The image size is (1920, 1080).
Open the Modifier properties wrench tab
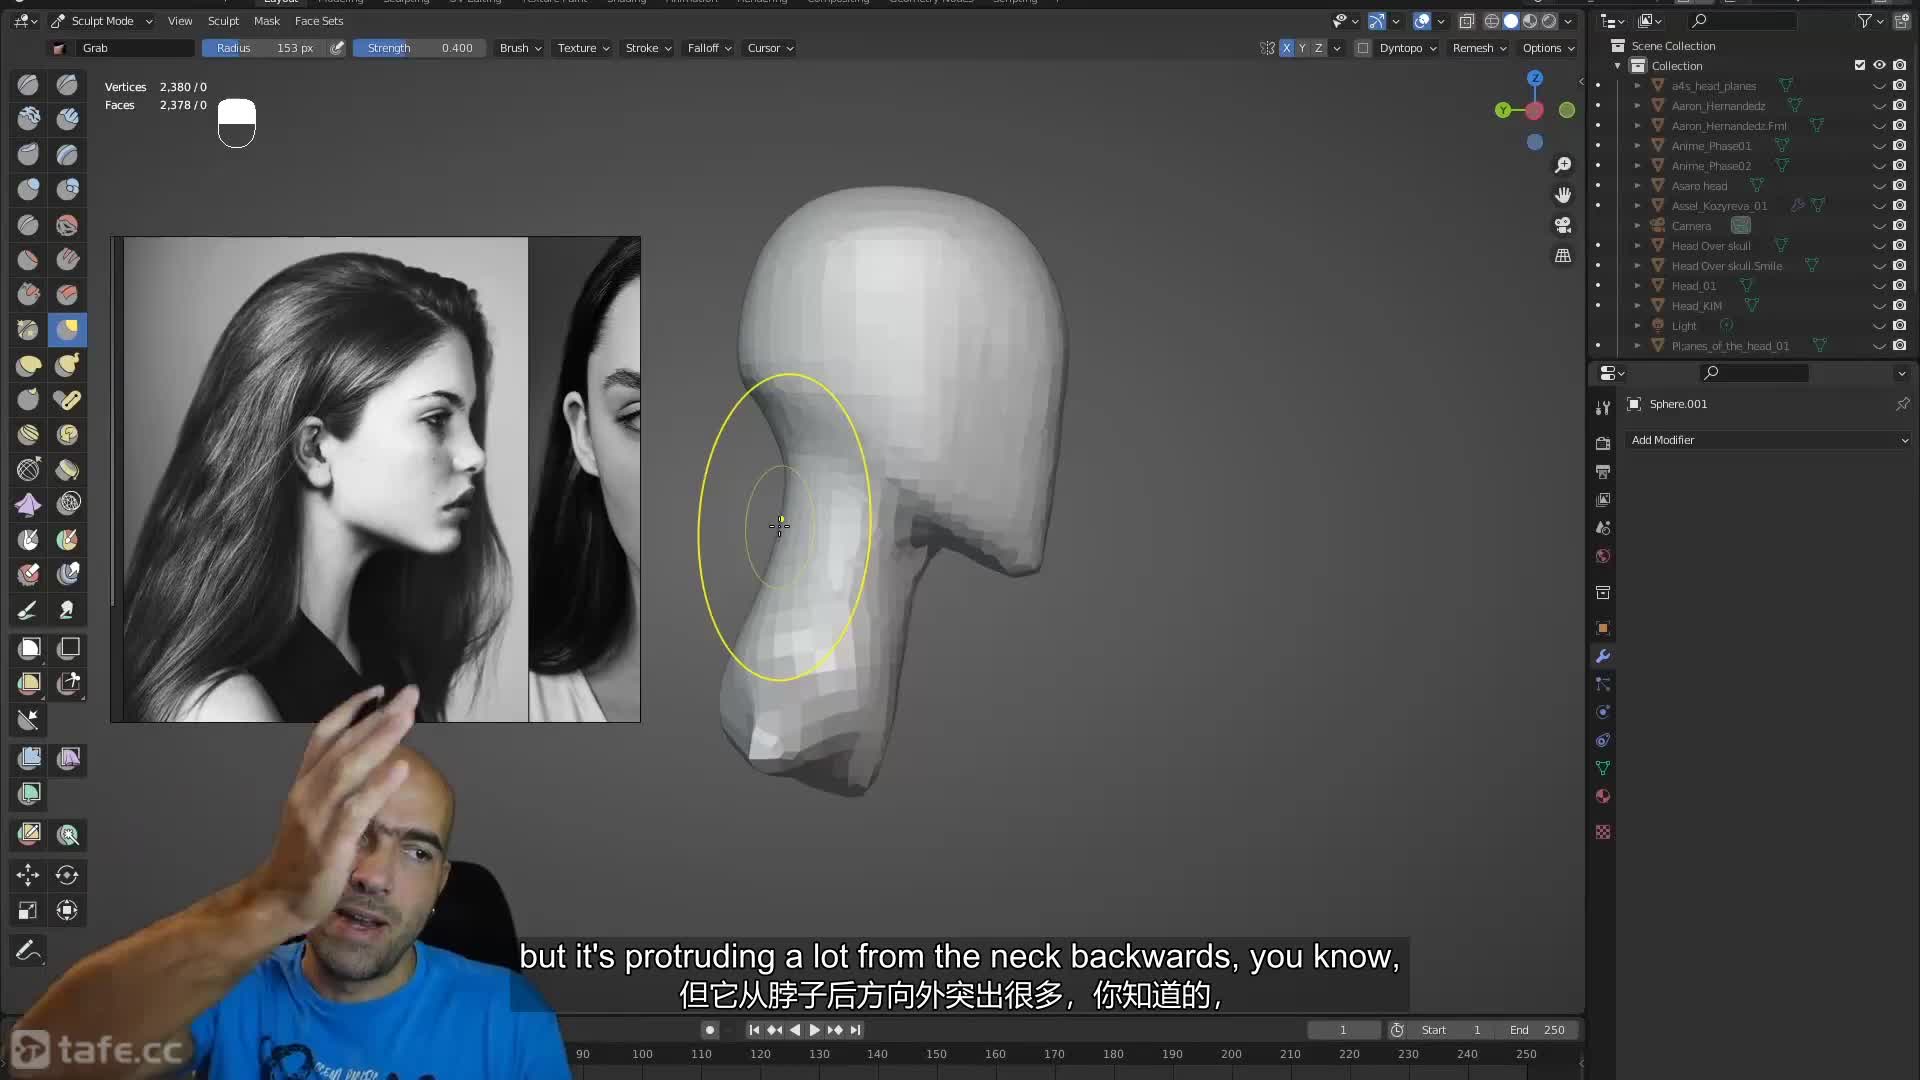click(1603, 656)
